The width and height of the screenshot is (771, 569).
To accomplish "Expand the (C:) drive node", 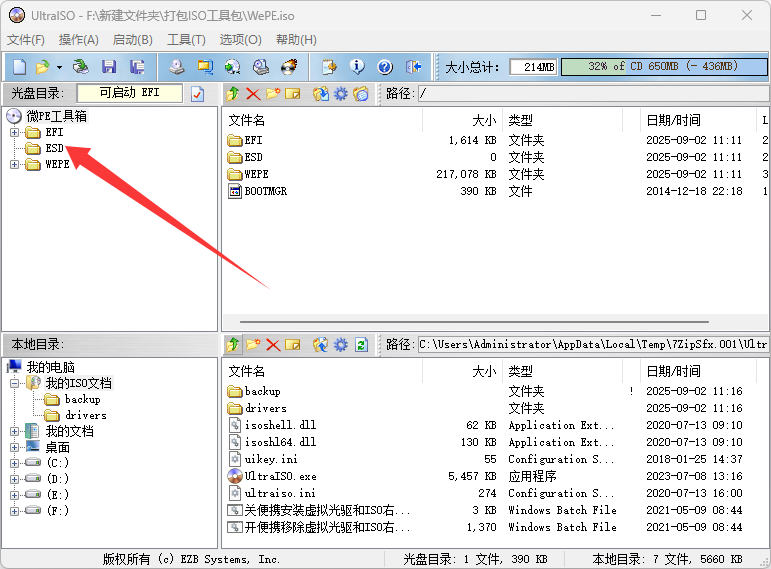I will [14, 463].
